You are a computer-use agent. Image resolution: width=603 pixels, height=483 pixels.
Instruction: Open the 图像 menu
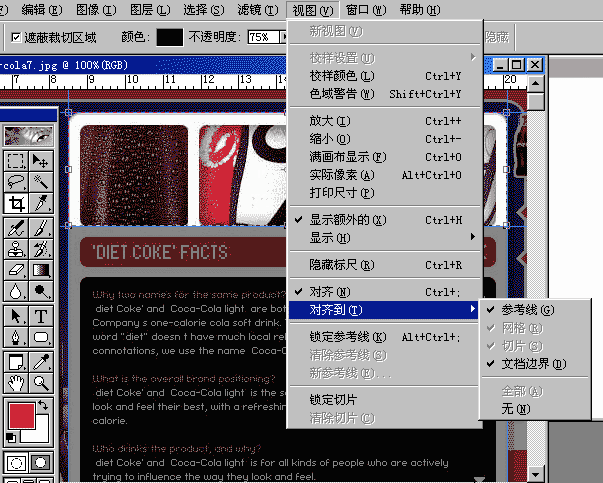(96, 10)
